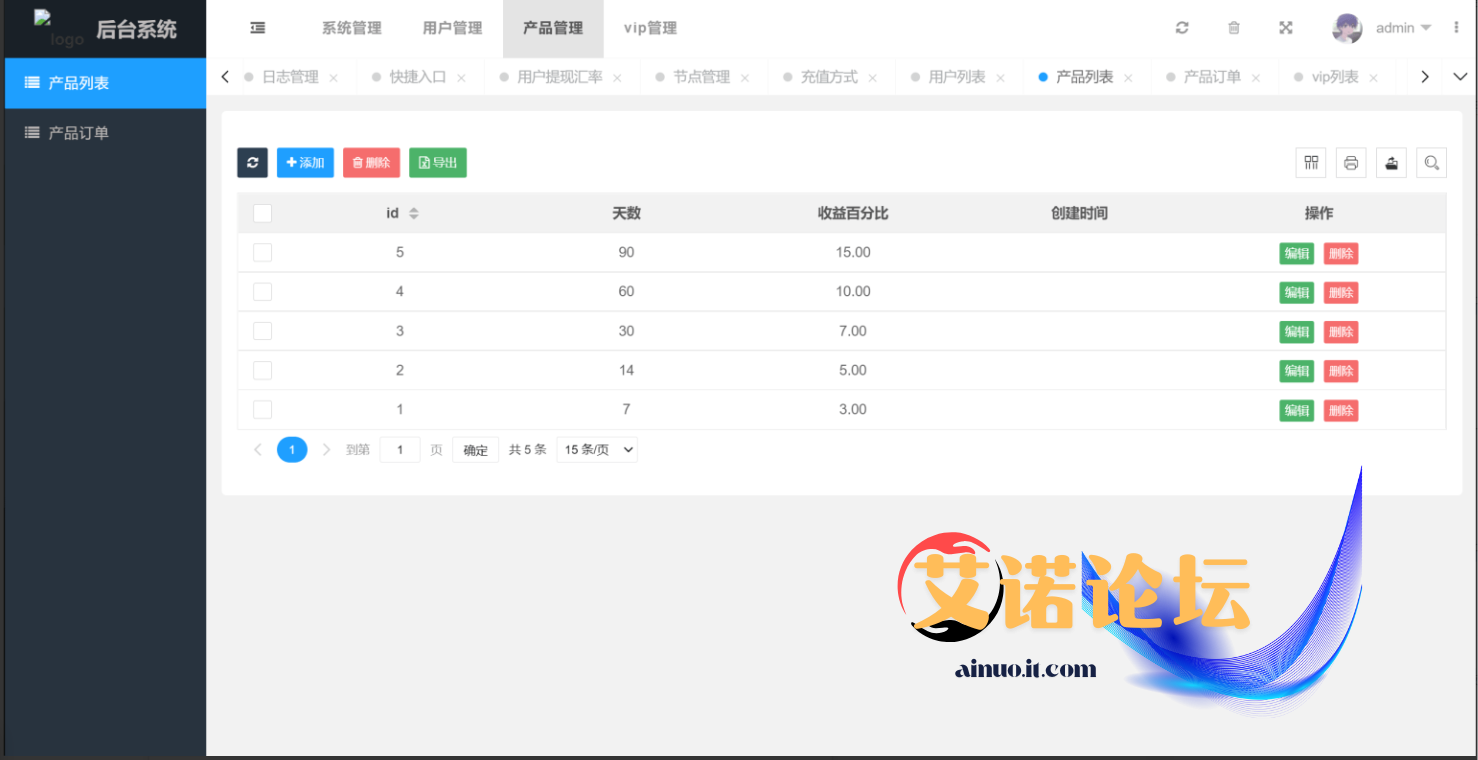Switch to the 用户列表 tab

tap(957, 77)
